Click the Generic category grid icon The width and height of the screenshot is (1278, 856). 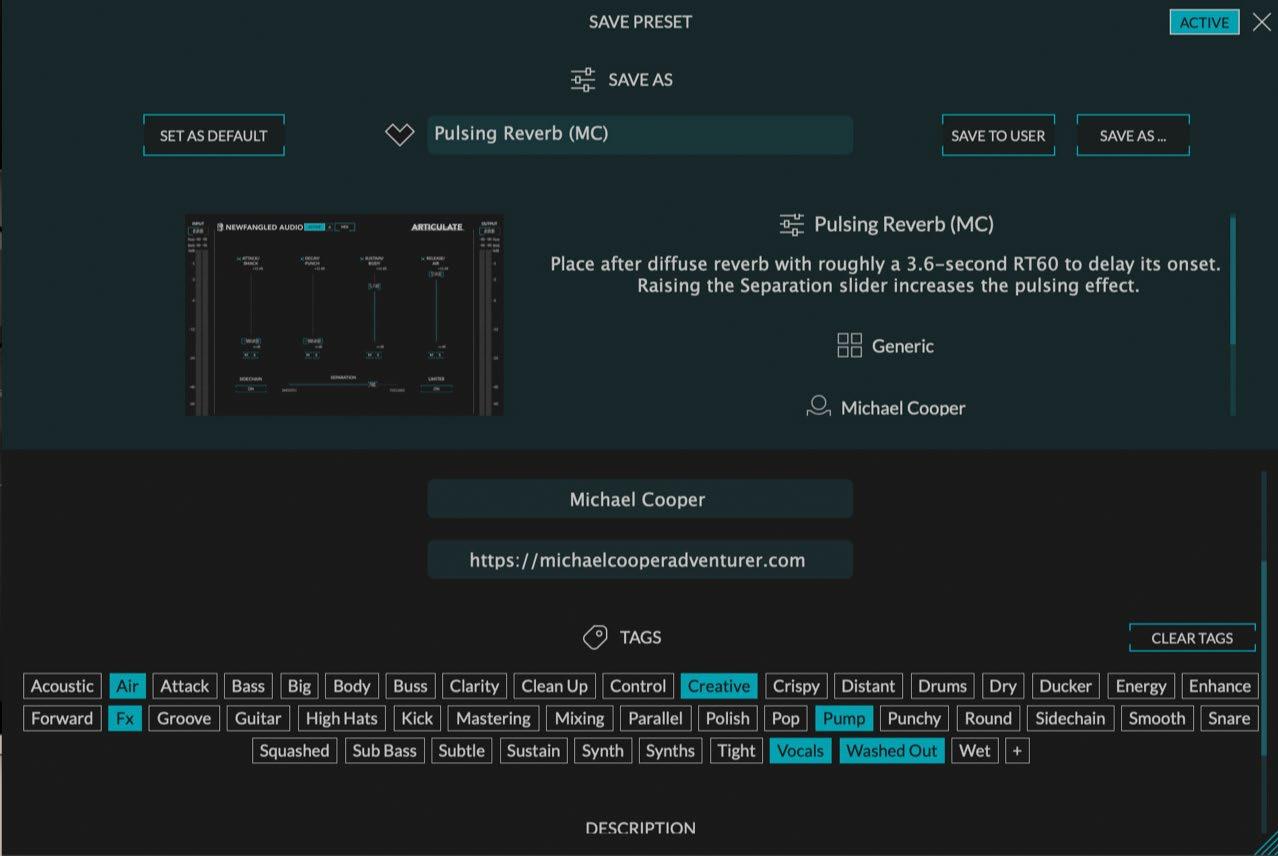(849, 346)
